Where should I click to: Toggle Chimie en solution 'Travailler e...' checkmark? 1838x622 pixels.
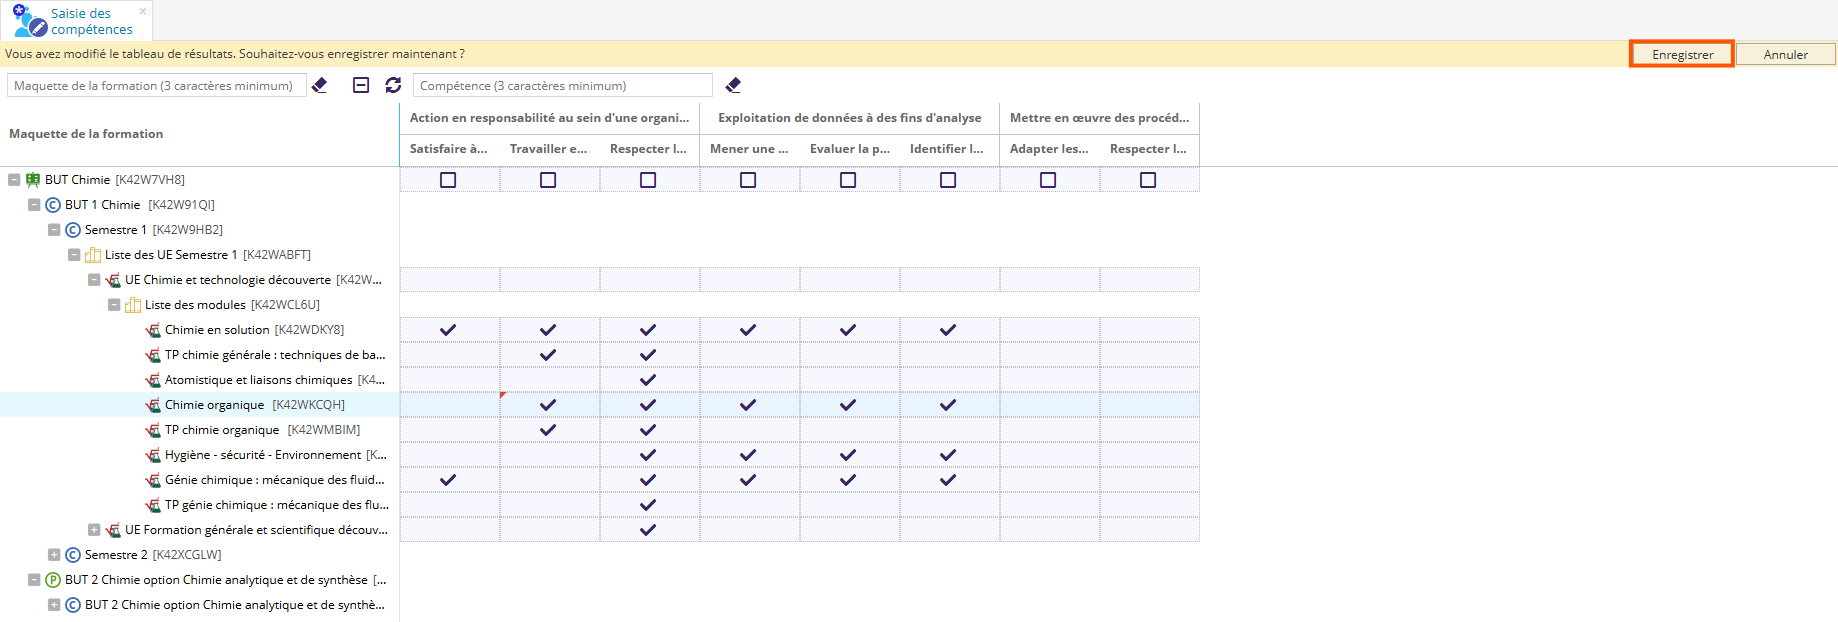click(x=548, y=330)
